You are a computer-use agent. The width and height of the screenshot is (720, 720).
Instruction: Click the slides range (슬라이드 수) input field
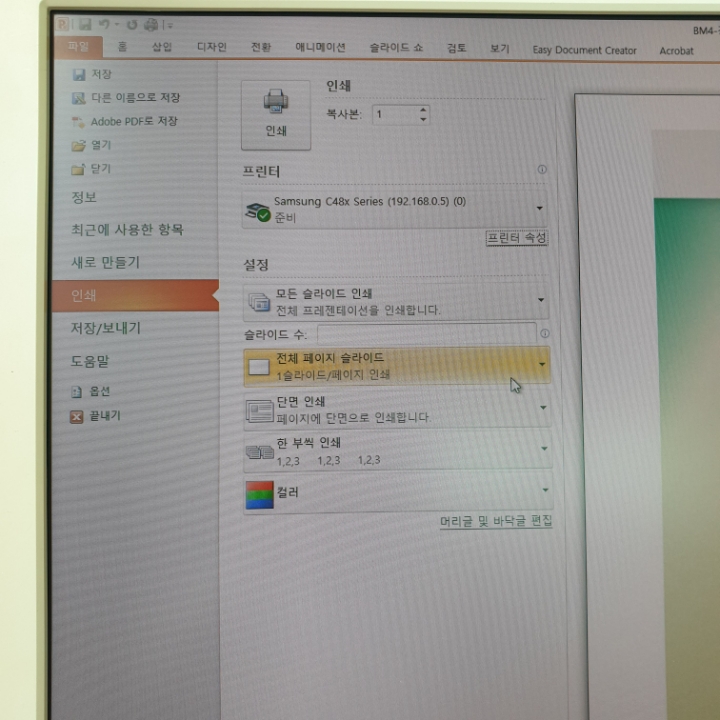[427, 334]
